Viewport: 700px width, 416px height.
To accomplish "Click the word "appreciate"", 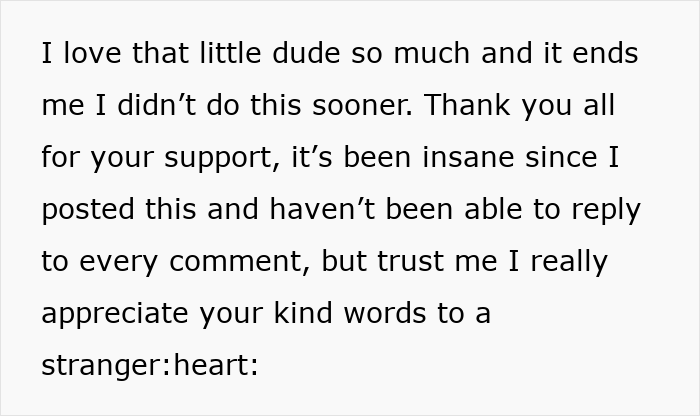I will pos(115,315).
